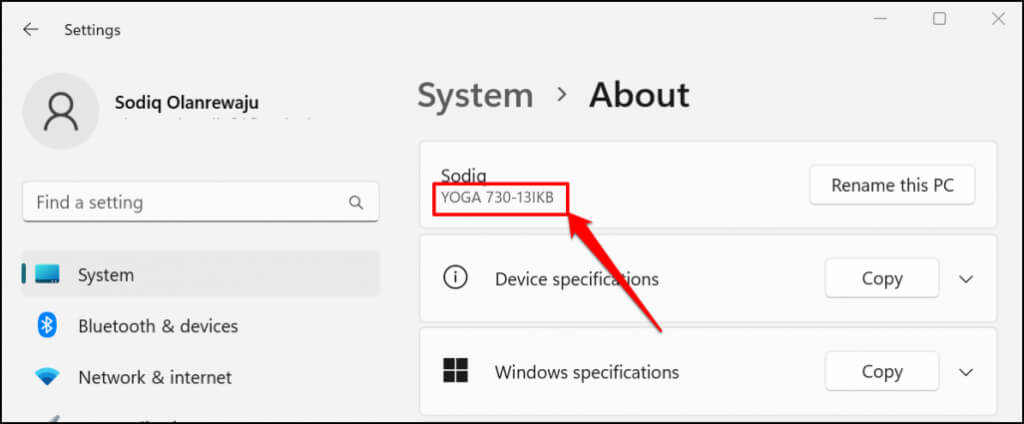The height and width of the screenshot is (424, 1024).
Task: Expand the Windows specifications chevron
Action: (966, 372)
